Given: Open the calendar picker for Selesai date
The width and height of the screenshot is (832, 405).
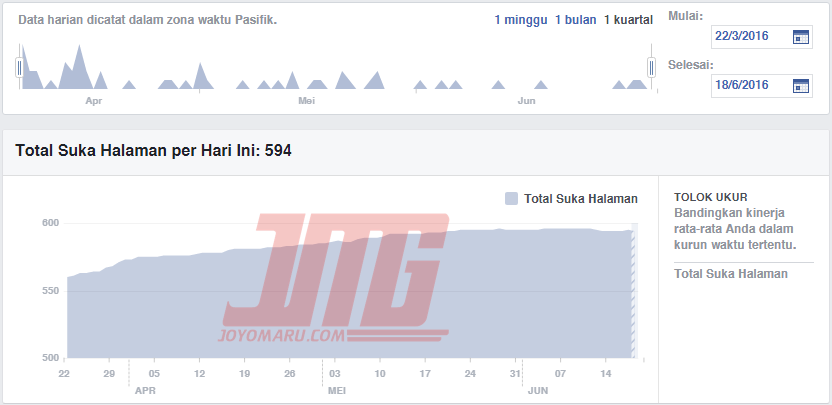Looking at the screenshot, I should tap(800, 85).
